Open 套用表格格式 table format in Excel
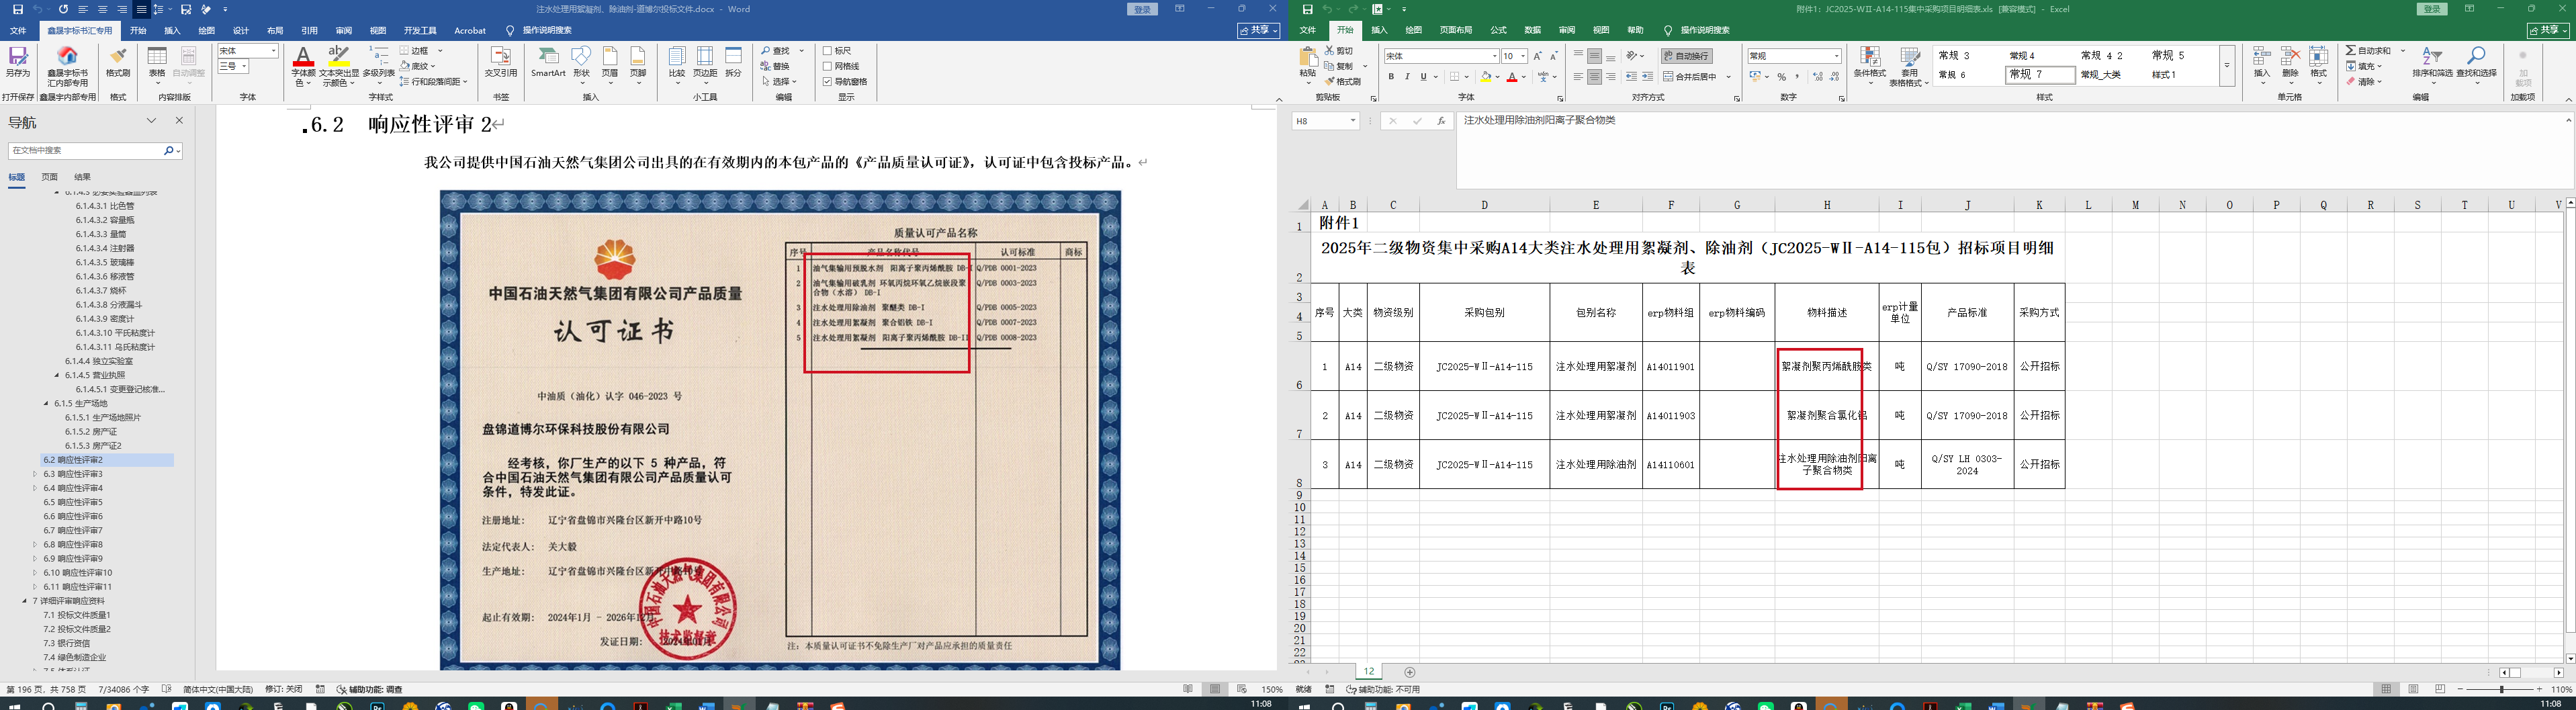The width and height of the screenshot is (2576, 710). (x=1910, y=66)
